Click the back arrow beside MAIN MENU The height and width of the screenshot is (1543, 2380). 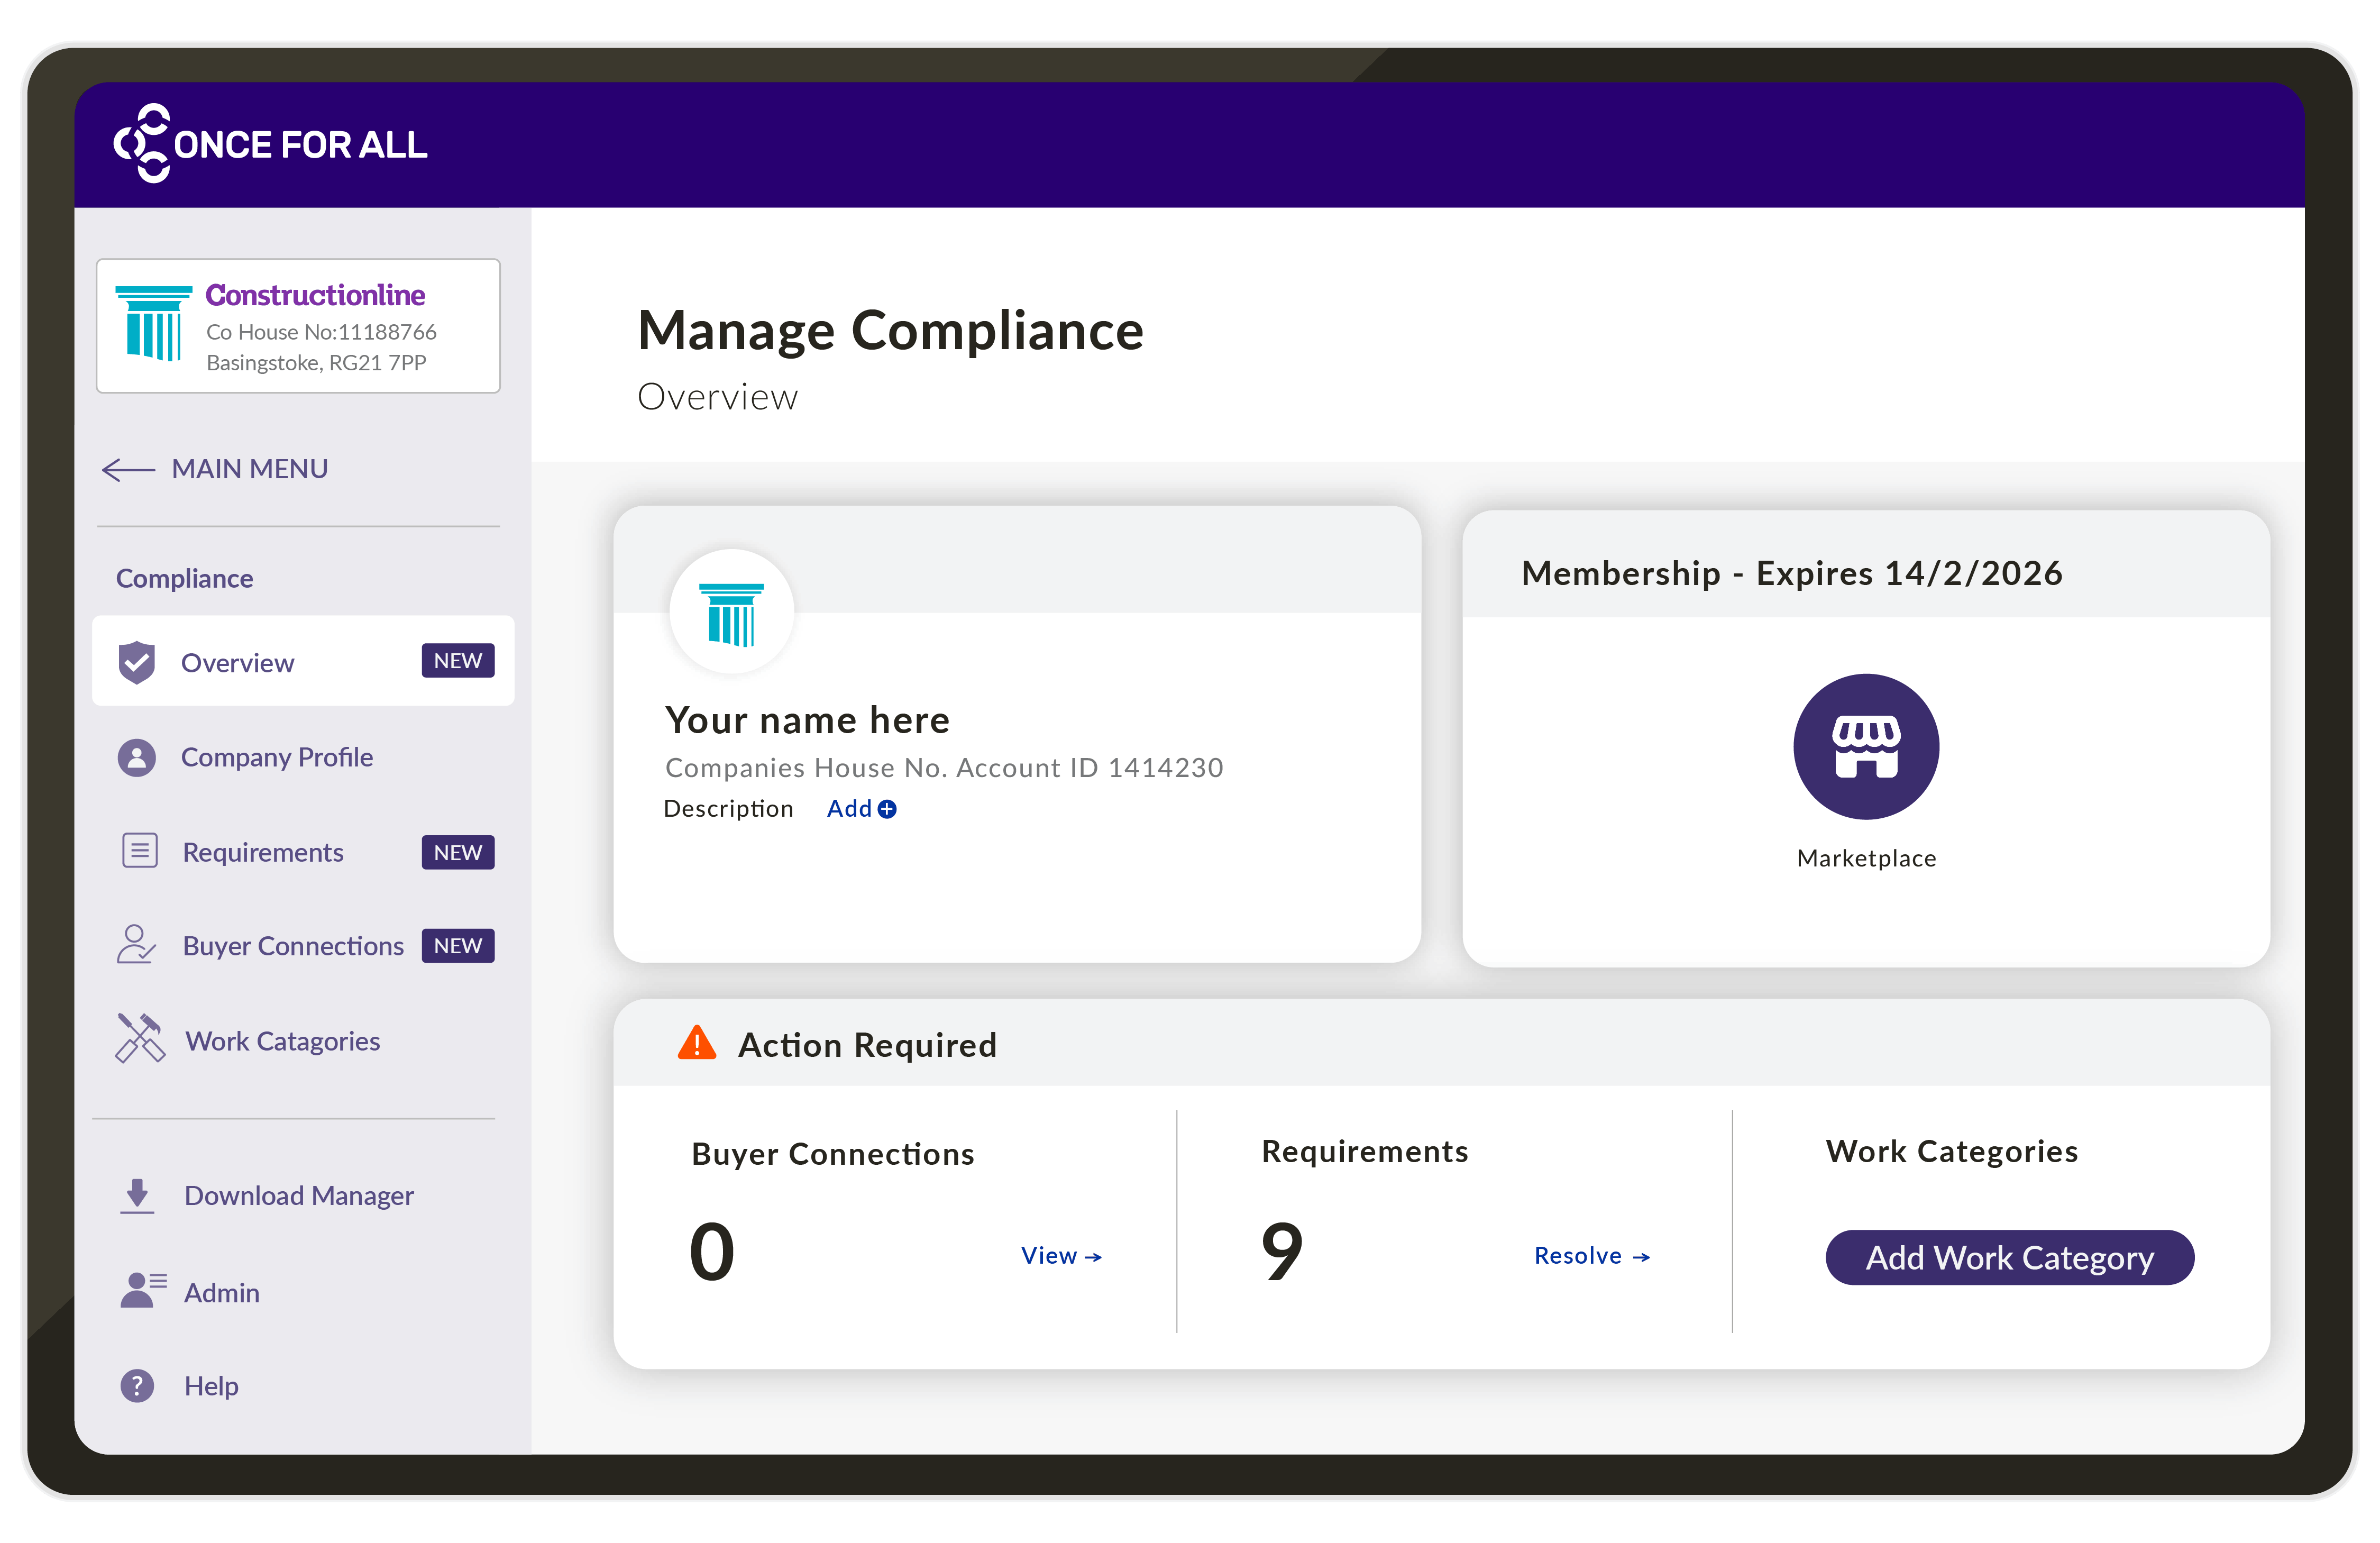[x=128, y=469]
